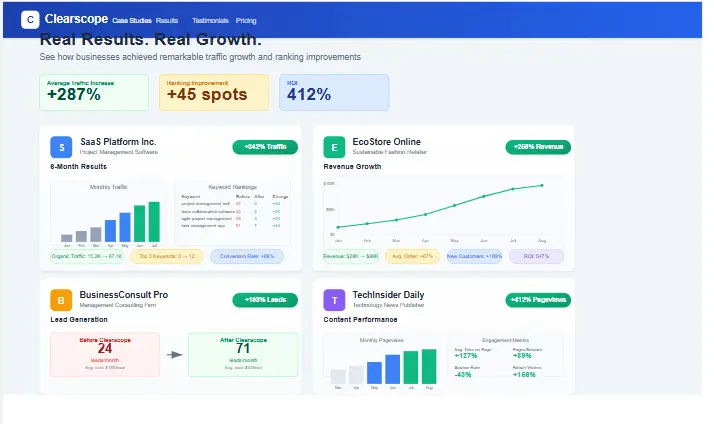
Task: Click the SaaS Platform Inc. title
Action: [118, 142]
